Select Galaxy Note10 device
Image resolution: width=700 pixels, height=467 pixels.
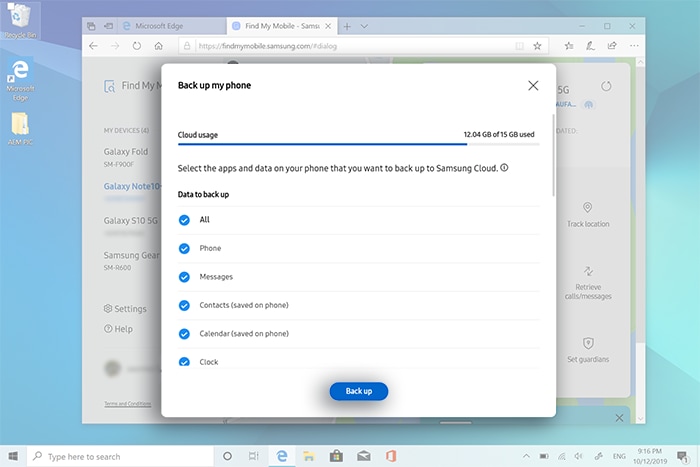coord(132,186)
